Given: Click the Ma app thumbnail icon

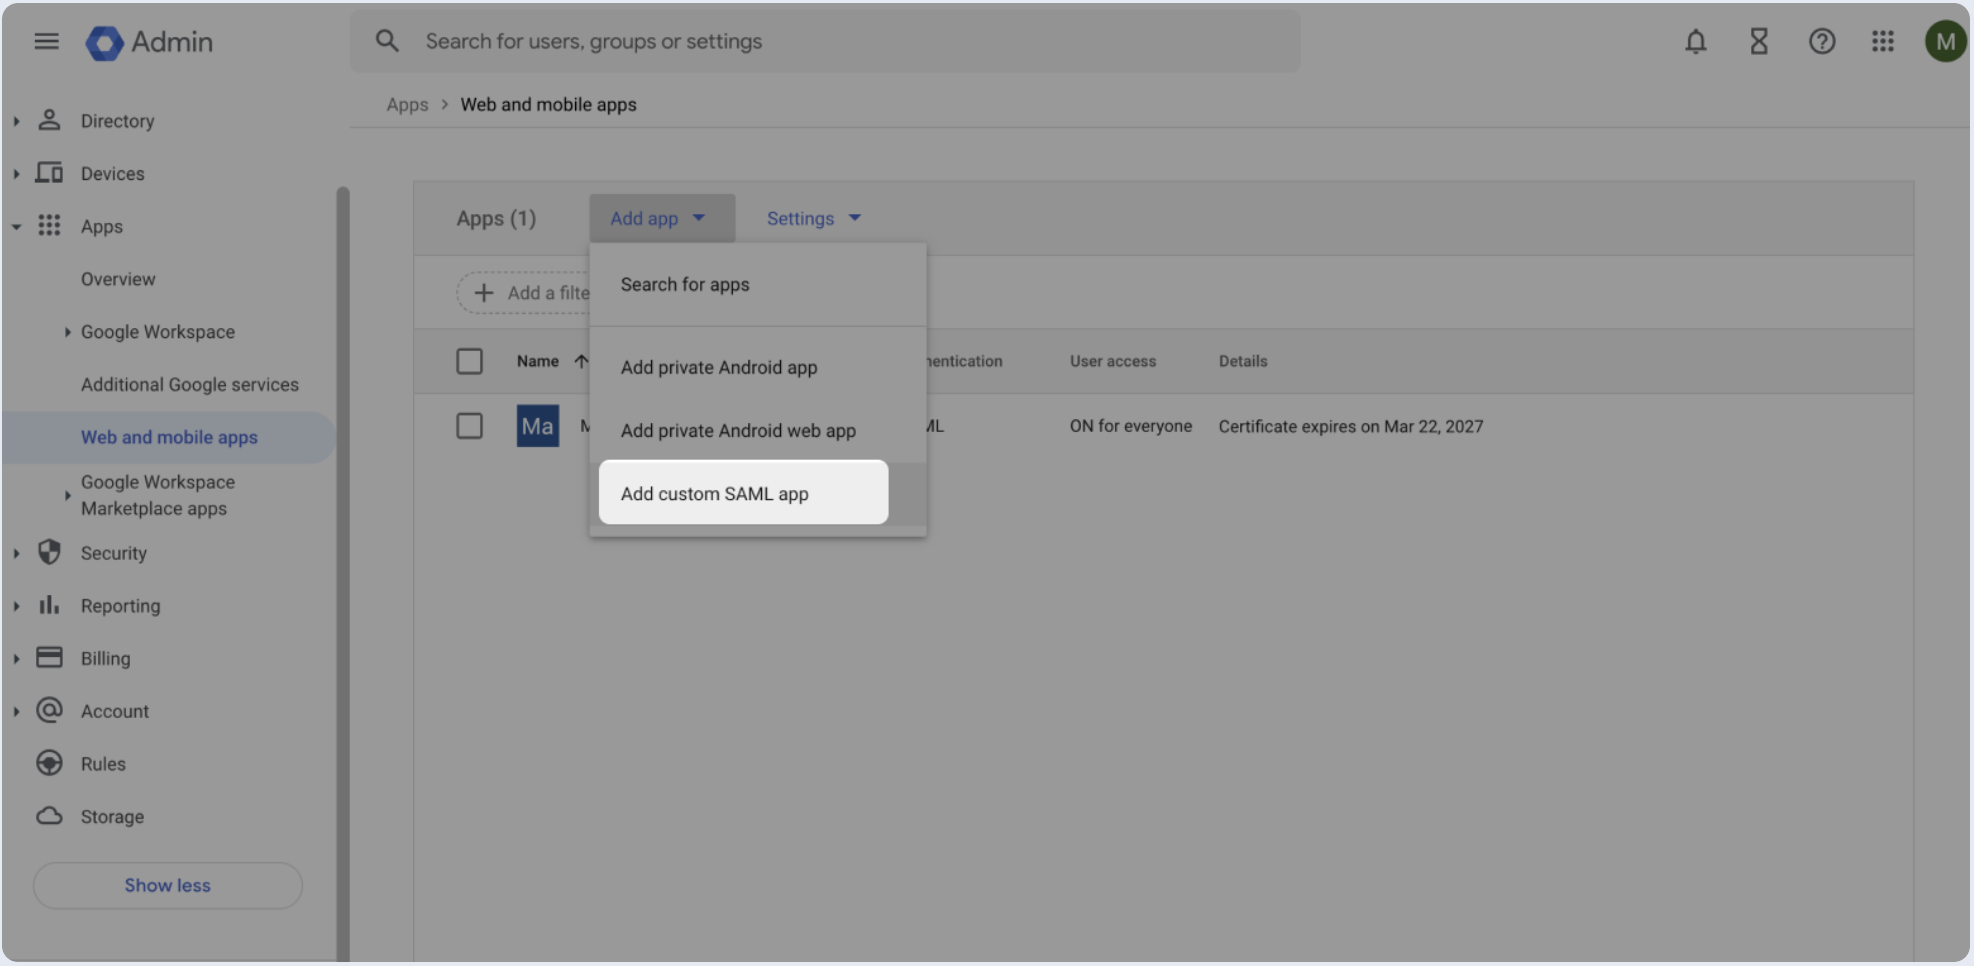Looking at the screenshot, I should (537, 426).
